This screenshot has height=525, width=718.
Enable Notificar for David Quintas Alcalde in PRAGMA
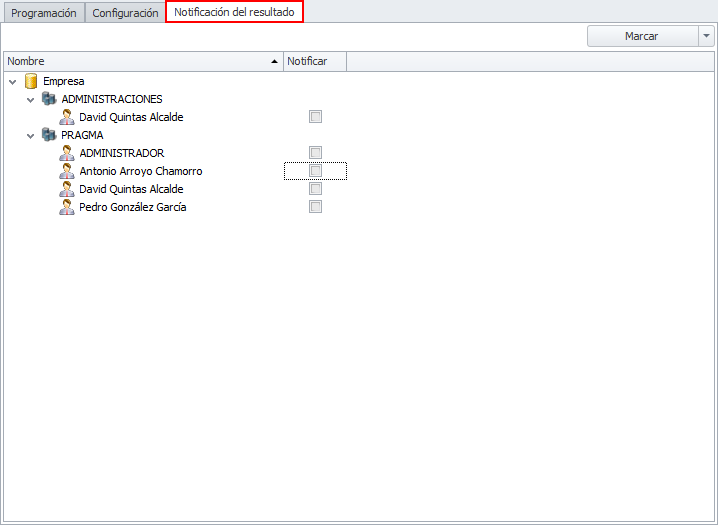pos(315,189)
